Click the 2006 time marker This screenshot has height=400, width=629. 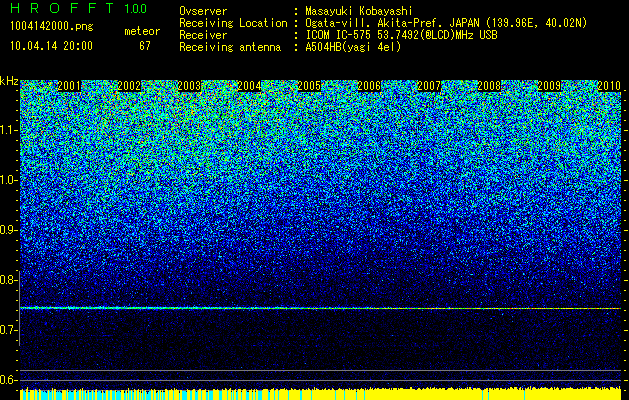369,86
